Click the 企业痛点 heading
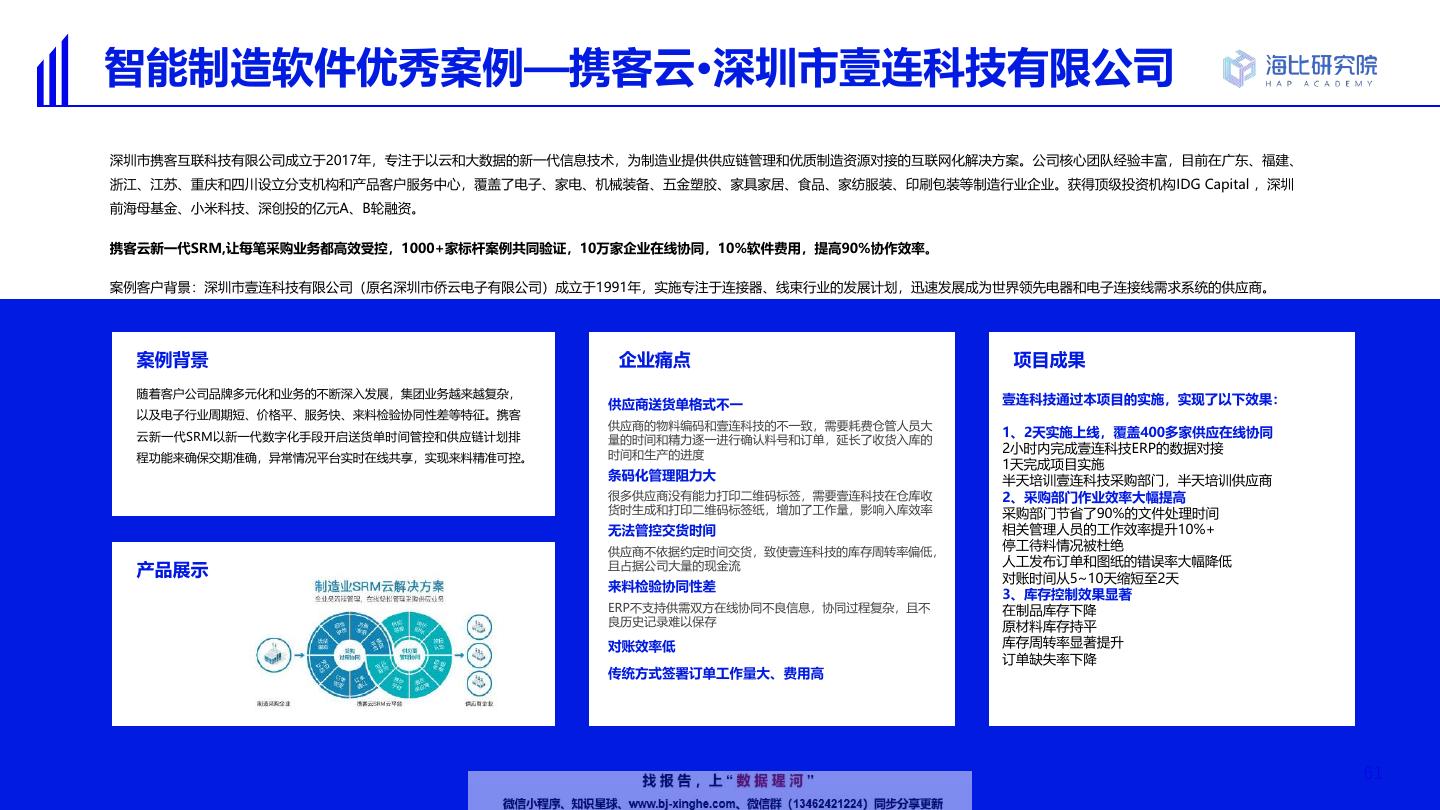Viewport: 1440px width, 810px height. (x=654, y=360)
